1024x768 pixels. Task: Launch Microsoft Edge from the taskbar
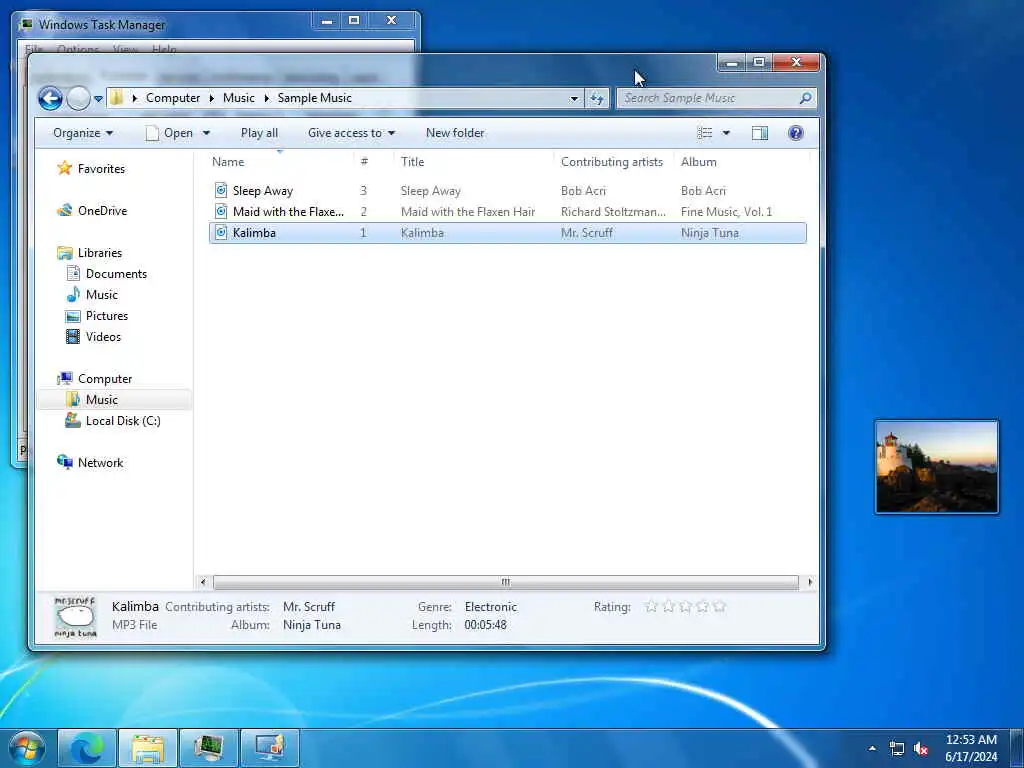pyautogui.click(x=87, y=748)
